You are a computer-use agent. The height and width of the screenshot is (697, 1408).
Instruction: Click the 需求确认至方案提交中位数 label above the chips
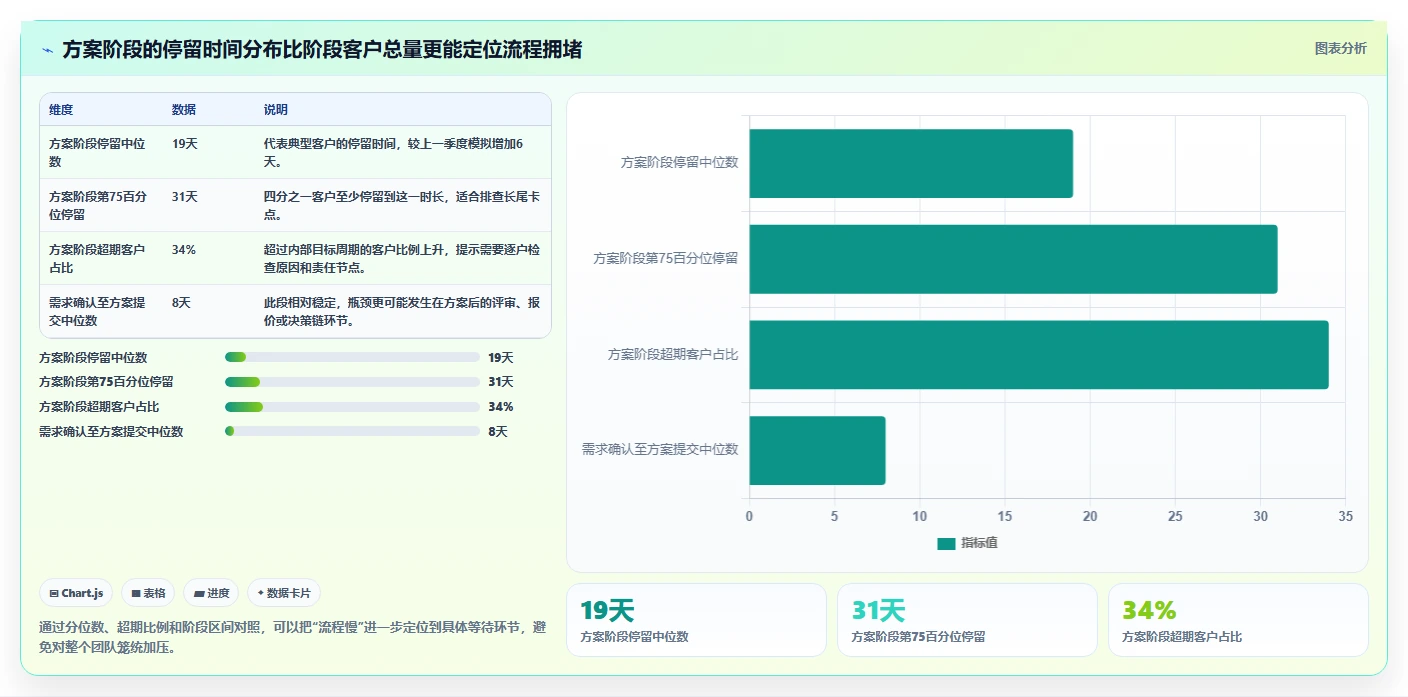pos(111,432)
